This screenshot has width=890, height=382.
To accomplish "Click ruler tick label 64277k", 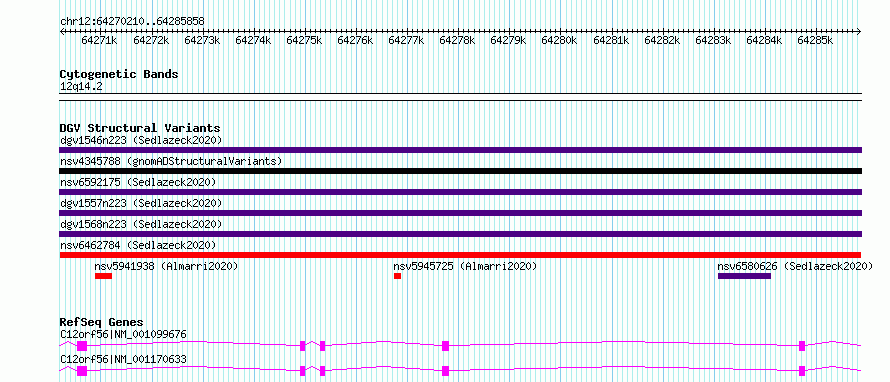I will (x=406, y=40).
